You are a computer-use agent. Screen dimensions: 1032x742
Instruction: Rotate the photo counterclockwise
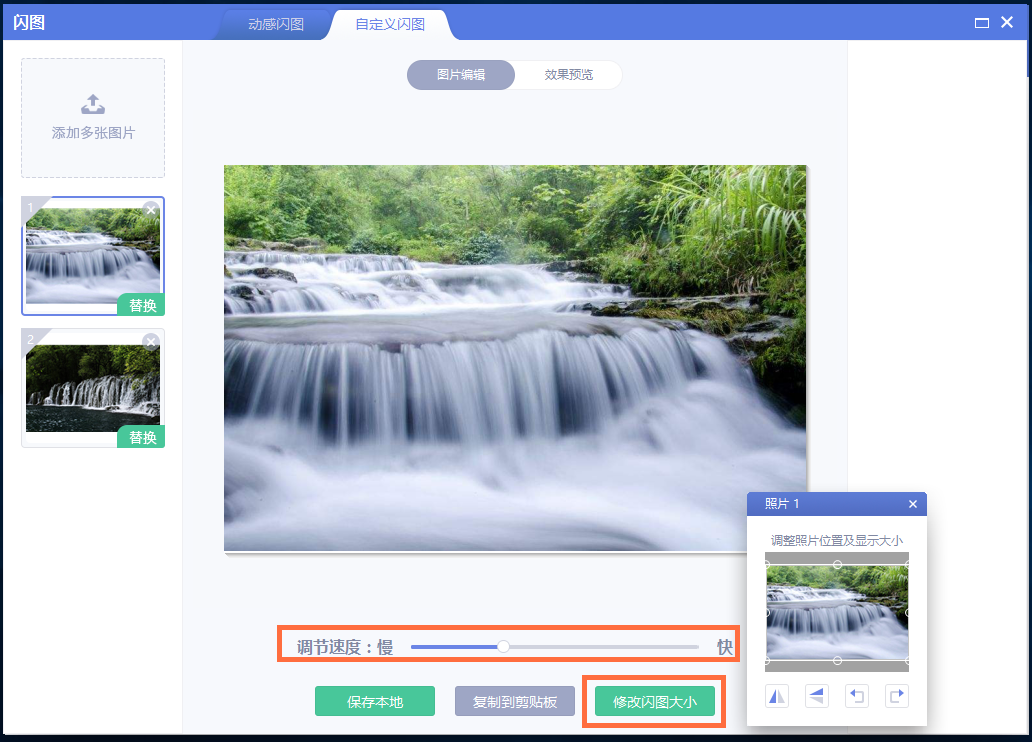(857, 696)
